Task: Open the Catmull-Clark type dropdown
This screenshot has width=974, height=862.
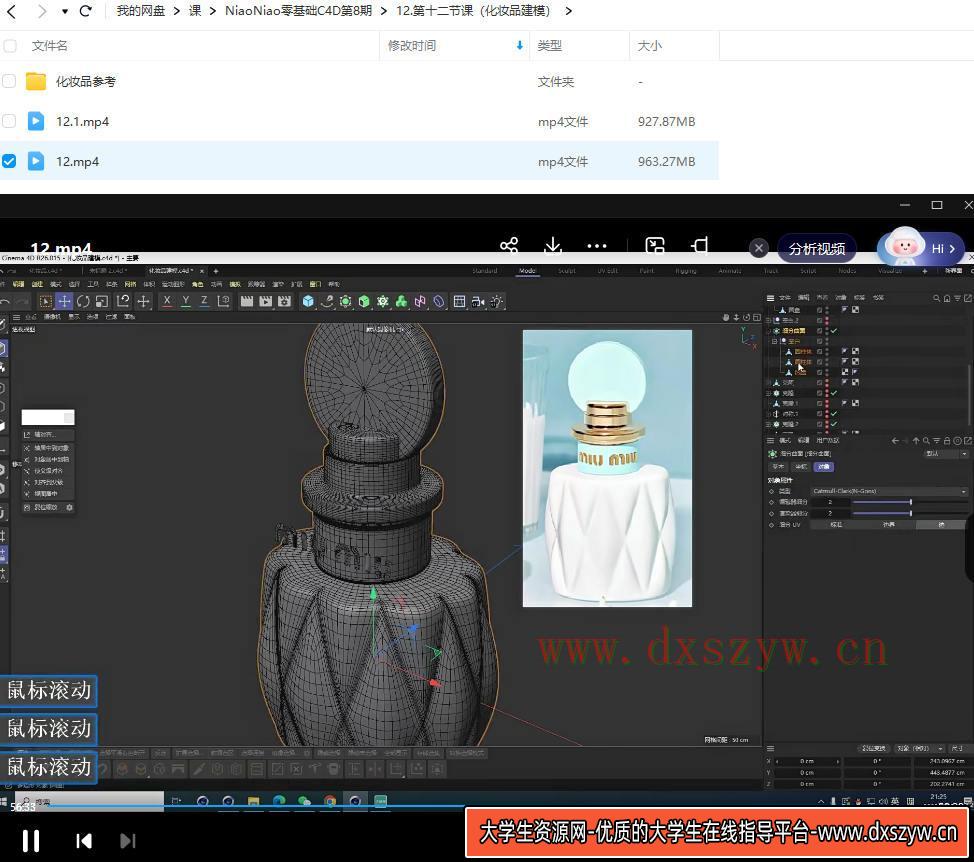Action: click(x=889, y=491)
